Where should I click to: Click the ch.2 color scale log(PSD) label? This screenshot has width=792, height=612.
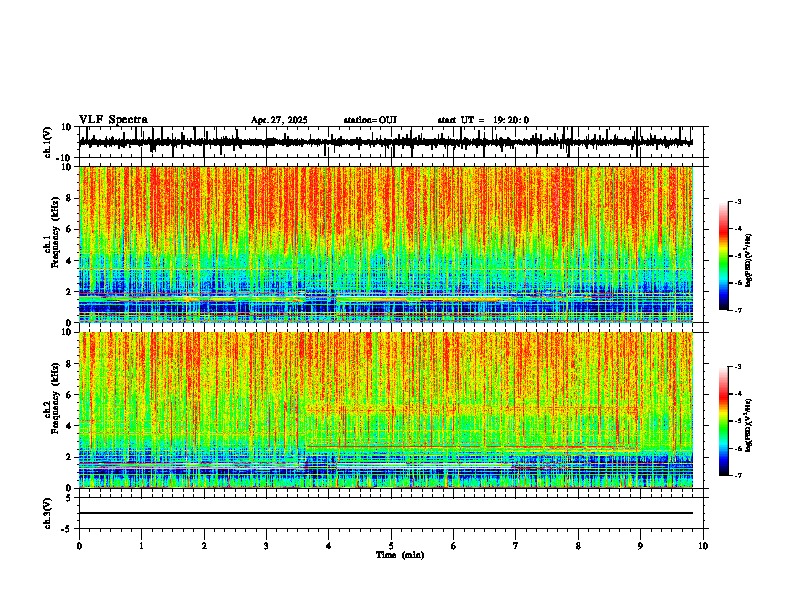click(x=749, y=425)
